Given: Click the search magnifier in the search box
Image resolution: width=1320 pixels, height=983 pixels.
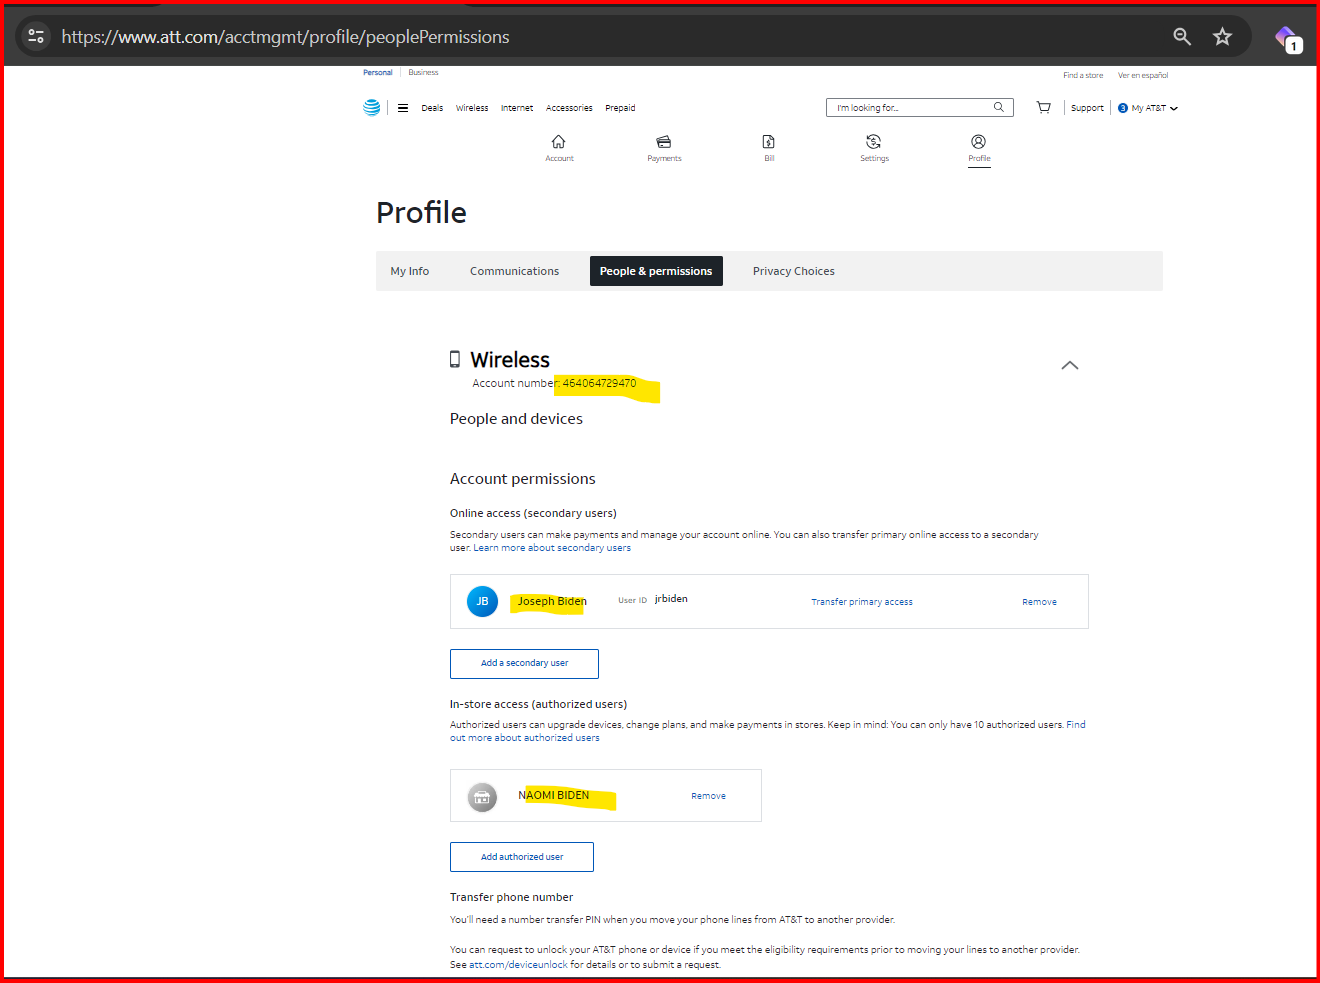Looking at the screenshot, I should (998, 107).
